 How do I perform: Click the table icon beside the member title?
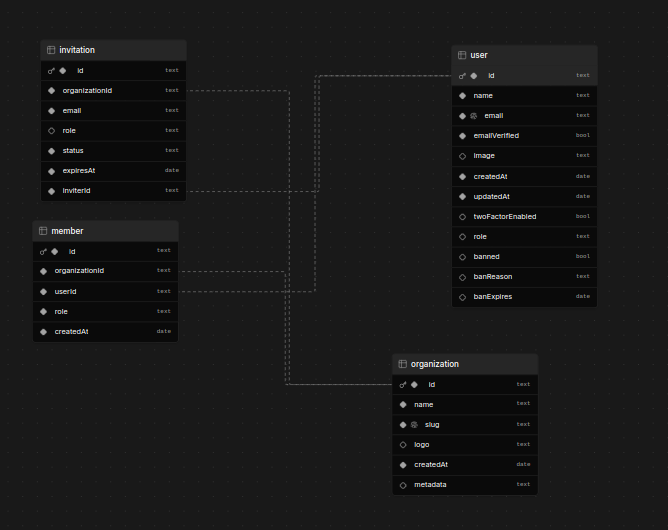43,231
